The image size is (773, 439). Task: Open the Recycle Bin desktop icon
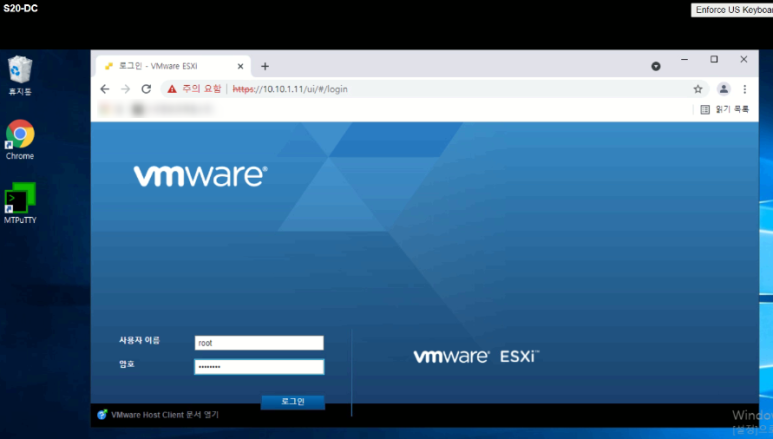coord(20,75)
